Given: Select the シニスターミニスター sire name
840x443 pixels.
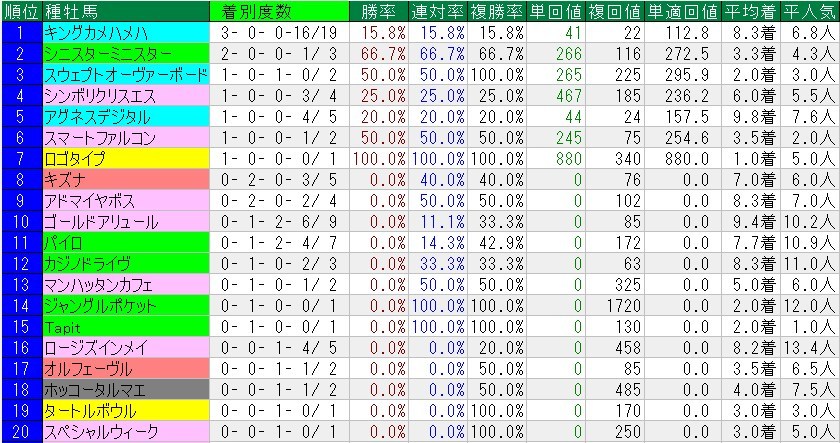Looking at the screenshot, I should click(x=126, y=54).
